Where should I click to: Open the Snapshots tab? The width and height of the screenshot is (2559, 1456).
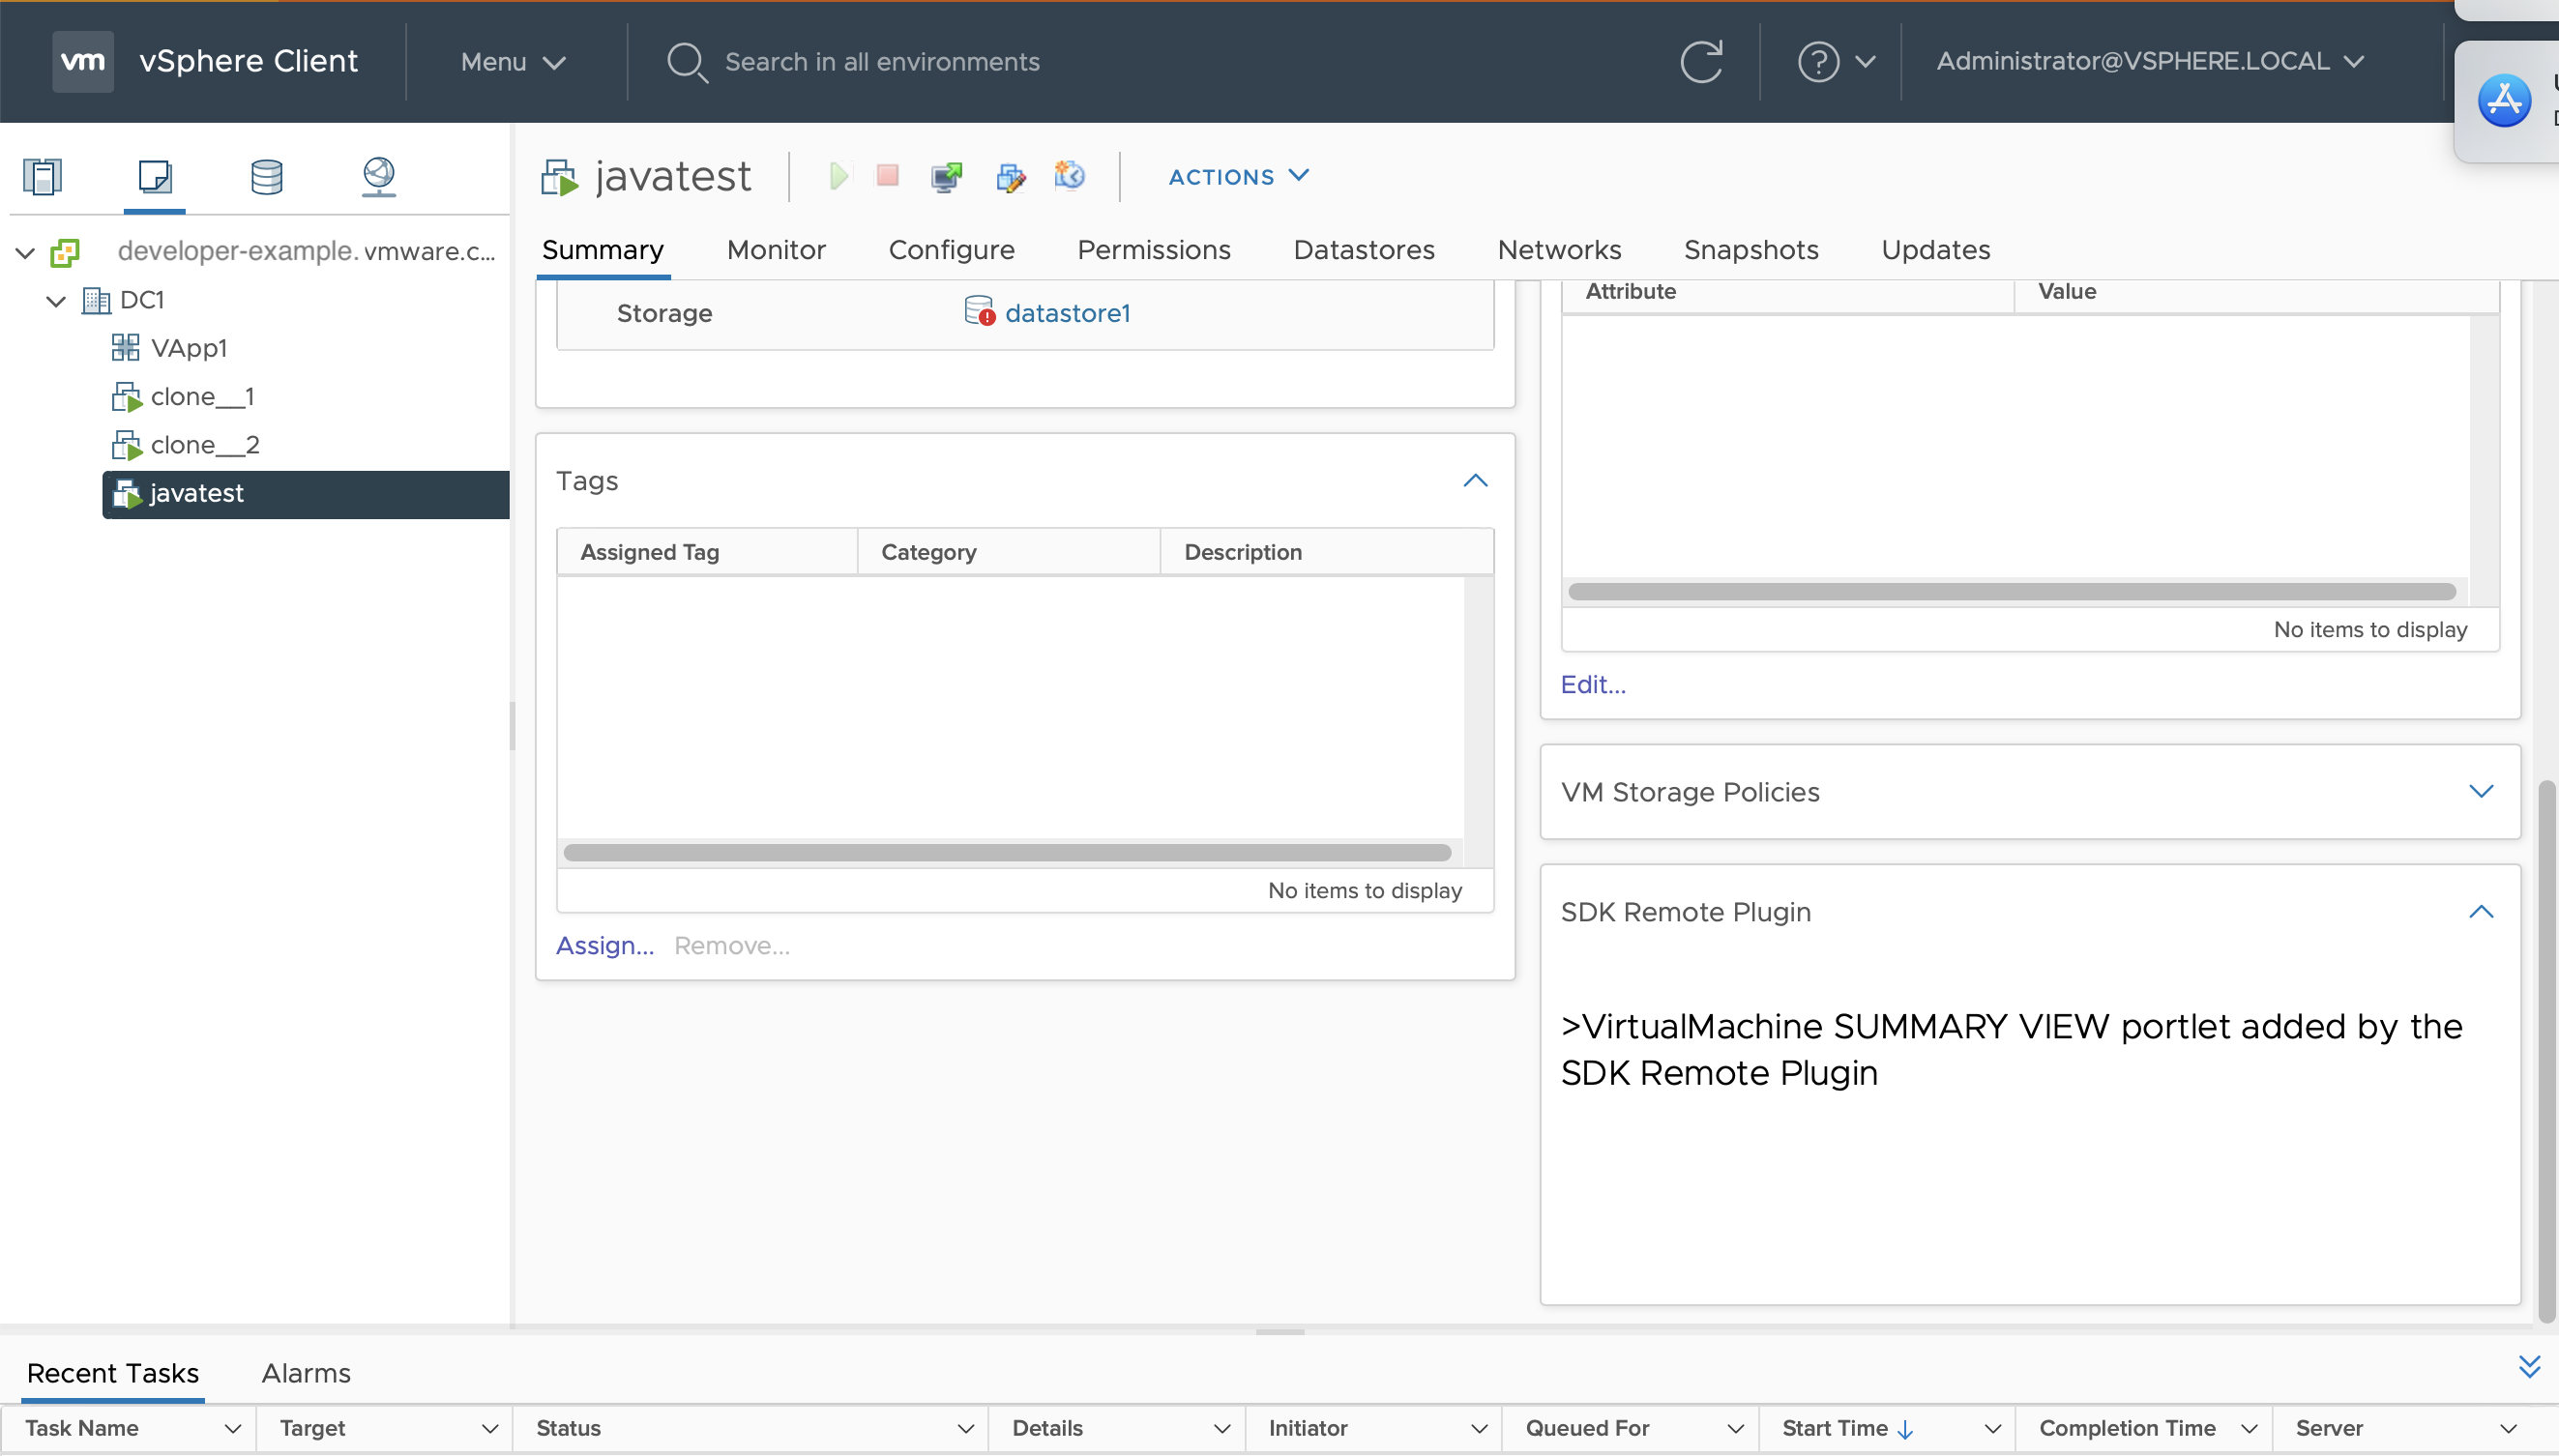click(1751, 250)
